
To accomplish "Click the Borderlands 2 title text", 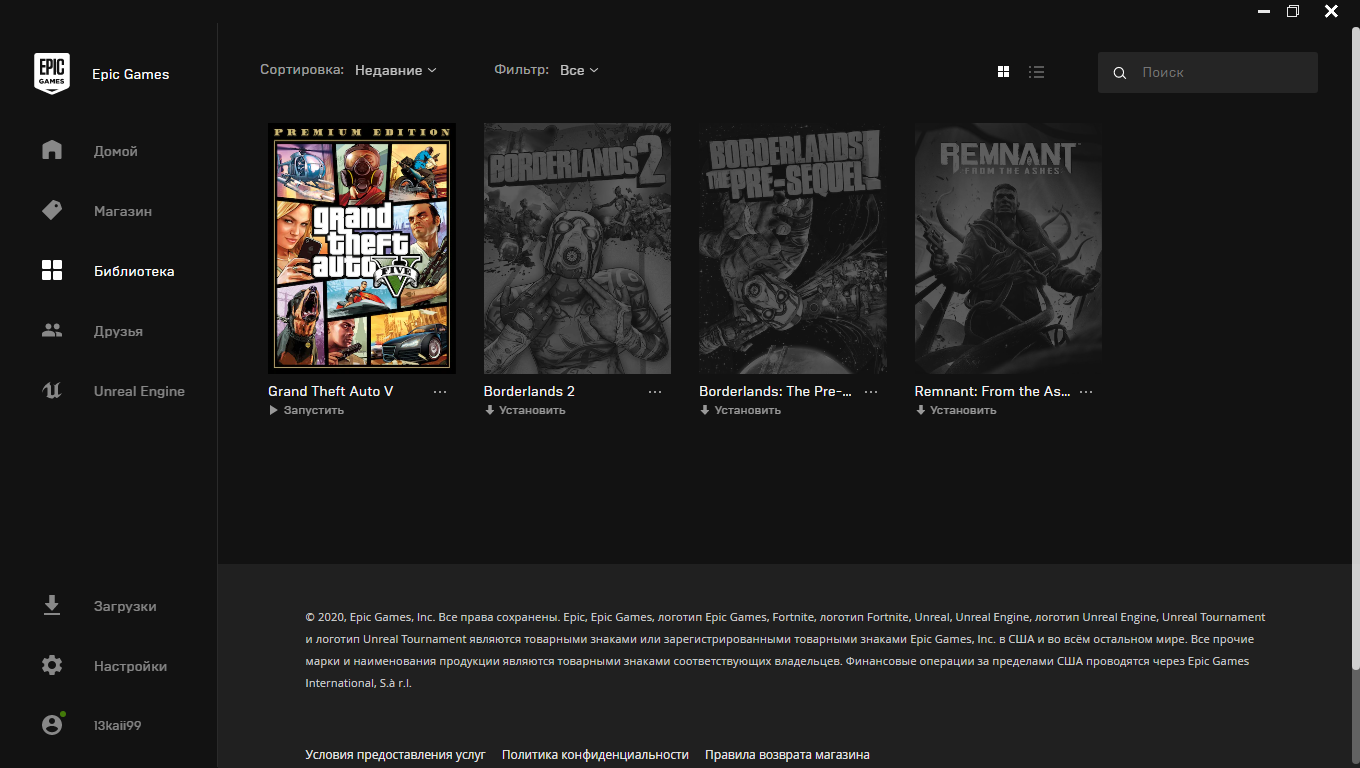I will pos(529,391).
